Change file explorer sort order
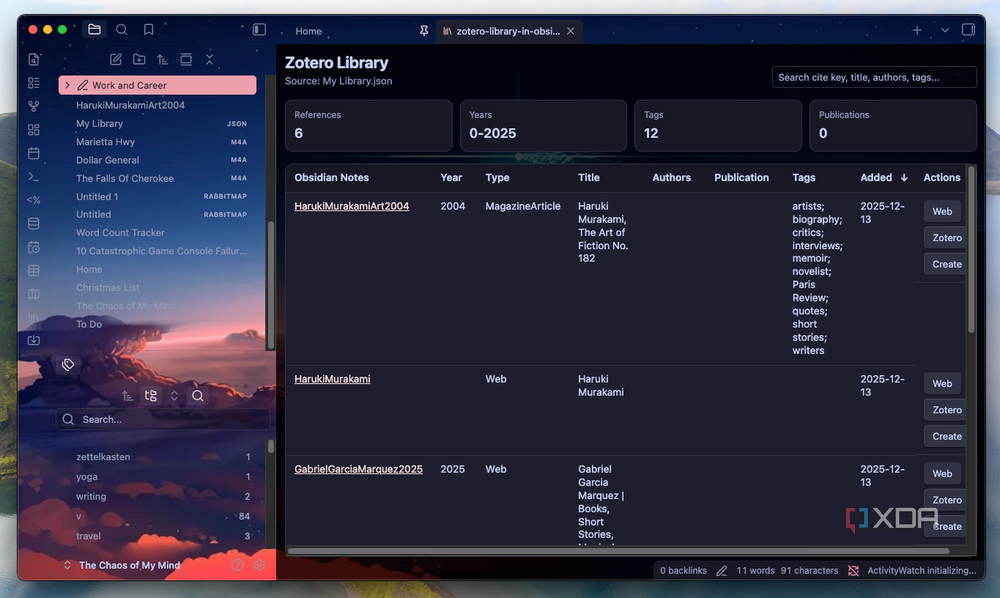This screenshot has width=1000, height=598. [163, 59]
